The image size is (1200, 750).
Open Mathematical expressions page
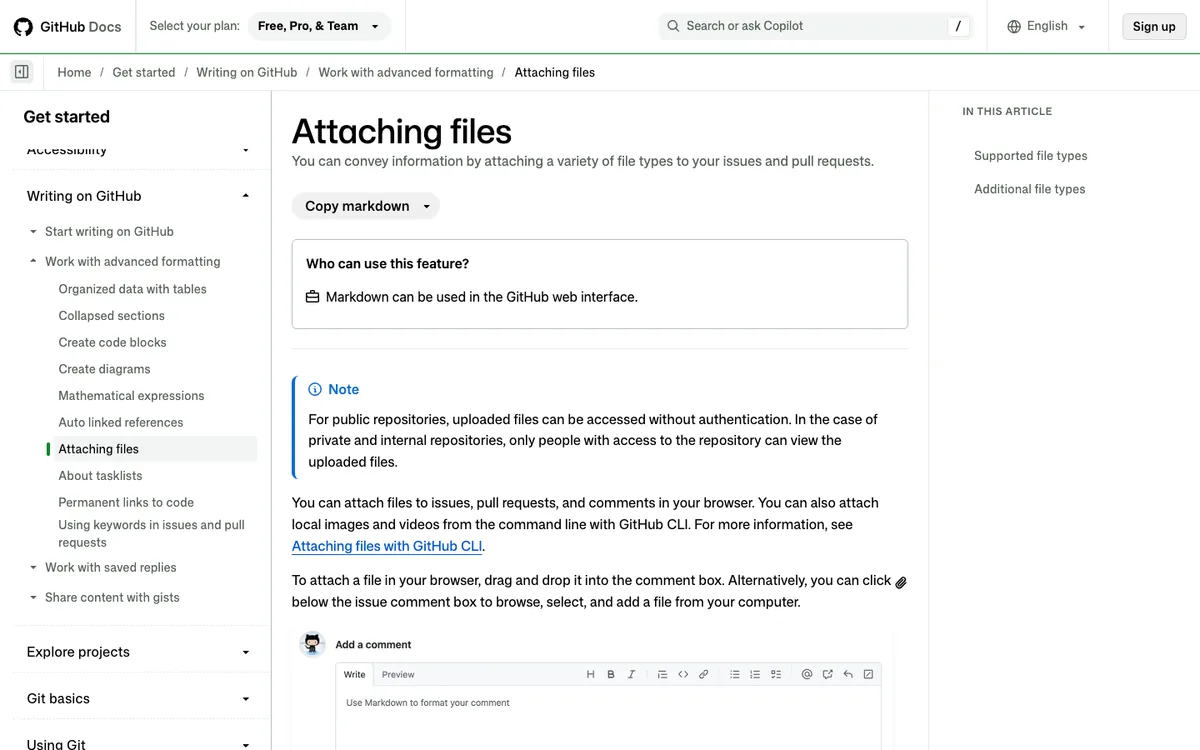pos(131,396)
